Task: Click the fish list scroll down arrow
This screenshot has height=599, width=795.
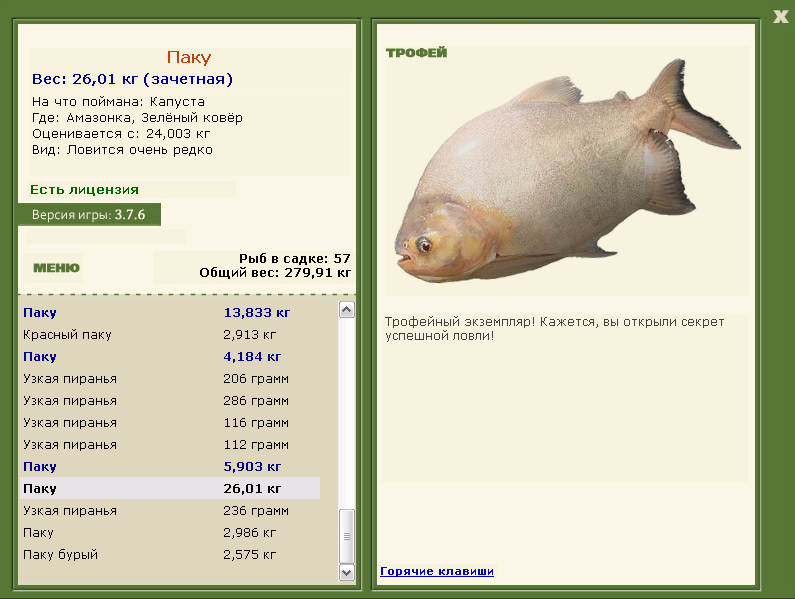Action: coord(347,573)
